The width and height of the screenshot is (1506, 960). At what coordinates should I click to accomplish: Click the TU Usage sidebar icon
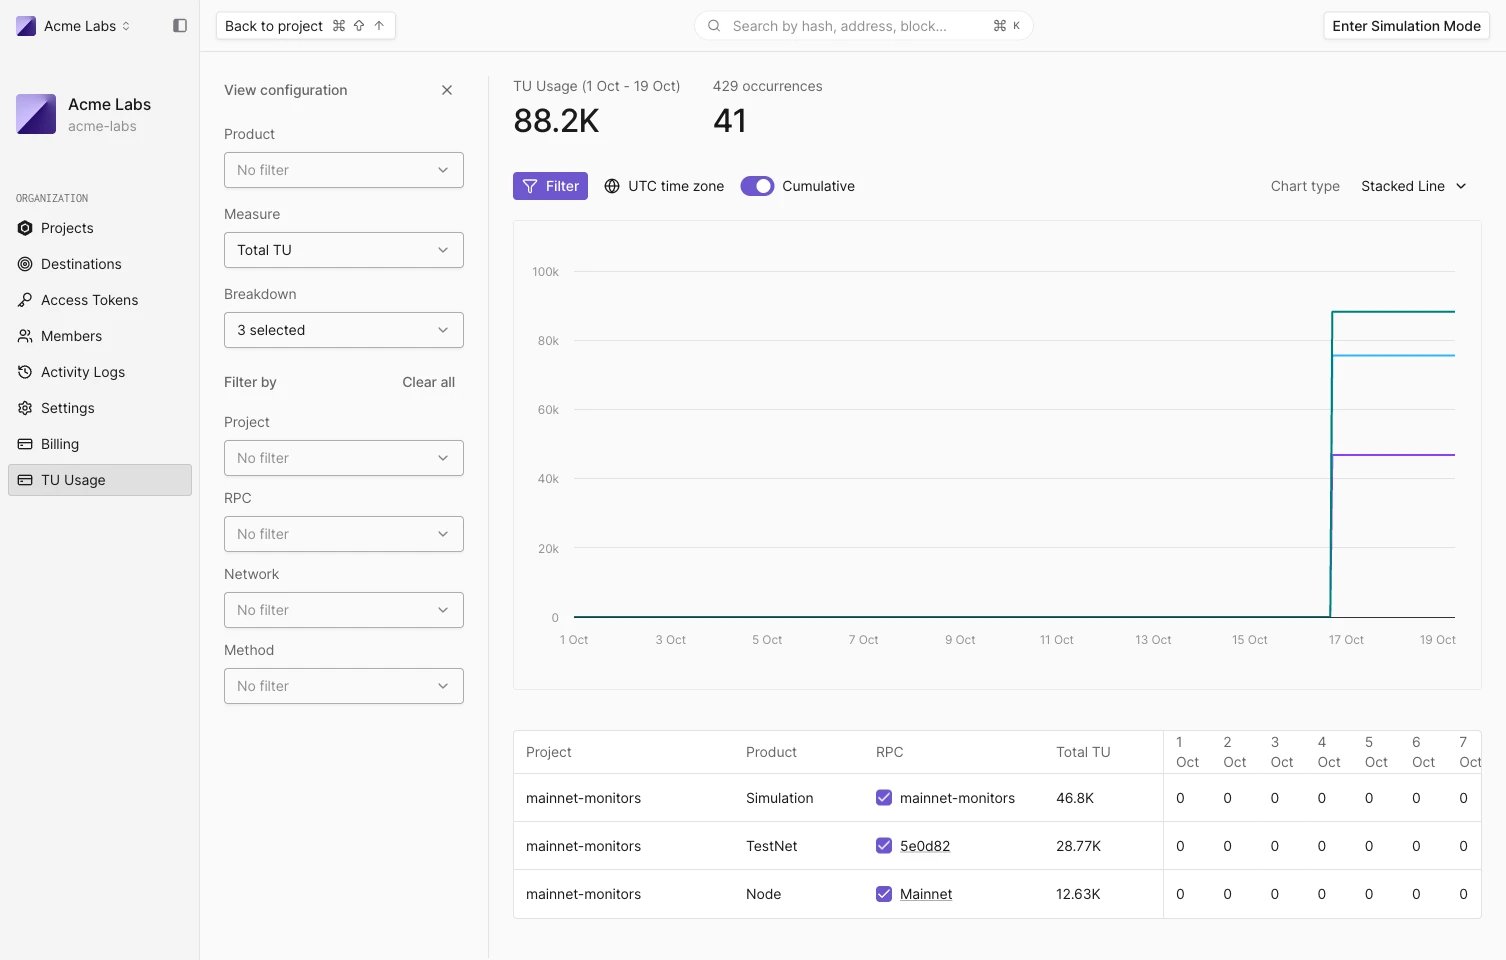[25, 480]
